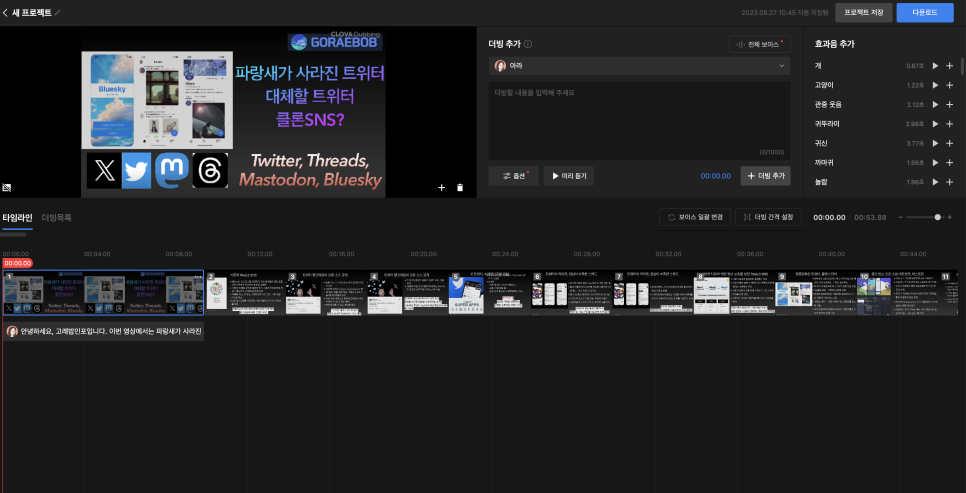This screenshot has height=493, width=966.
Task: Play the 고양이 sound effect
Action: click(935, 85)
